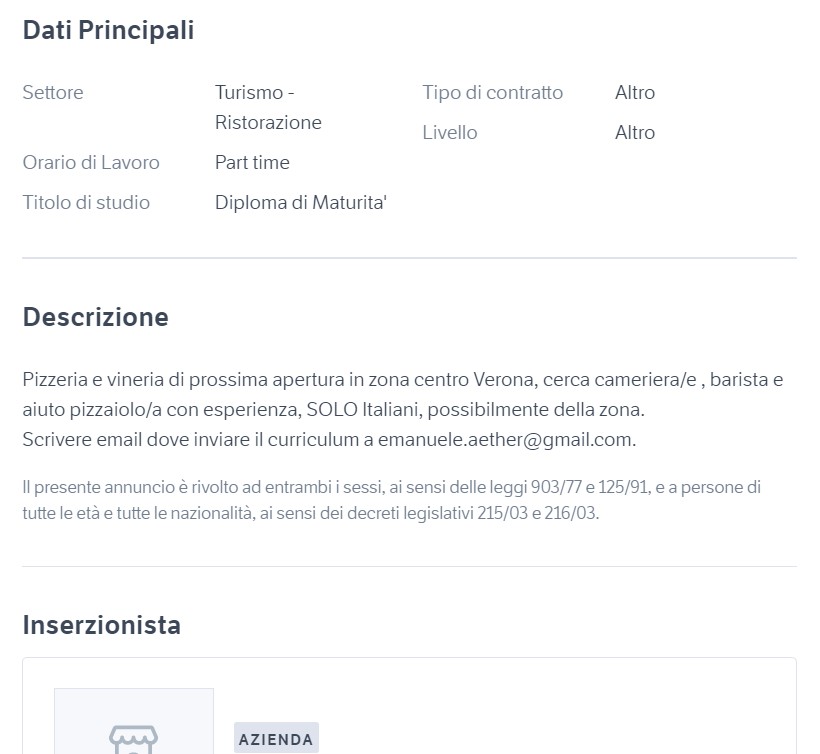The height and width of the screenshot is (754, 820).
Task: Click the Orario di Lavoro label
Action: pyautogui.click(x=91, y=163)
